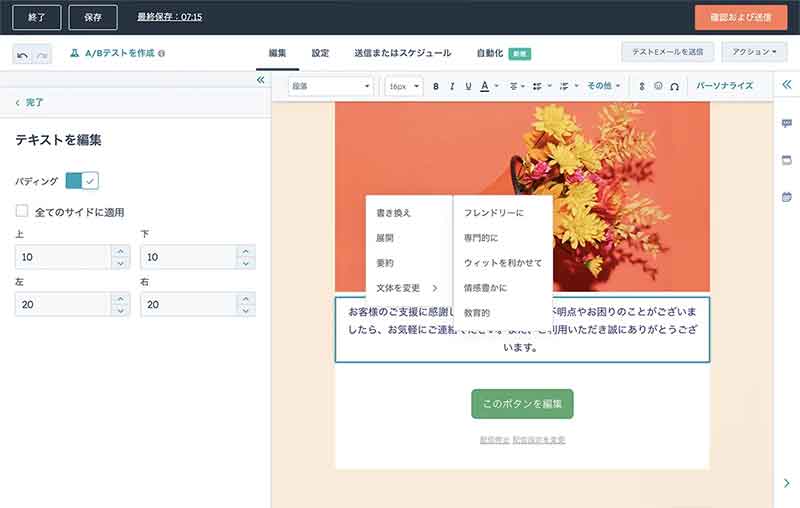
Task: Apply bold formatting
Action: [x=436, y=86]
